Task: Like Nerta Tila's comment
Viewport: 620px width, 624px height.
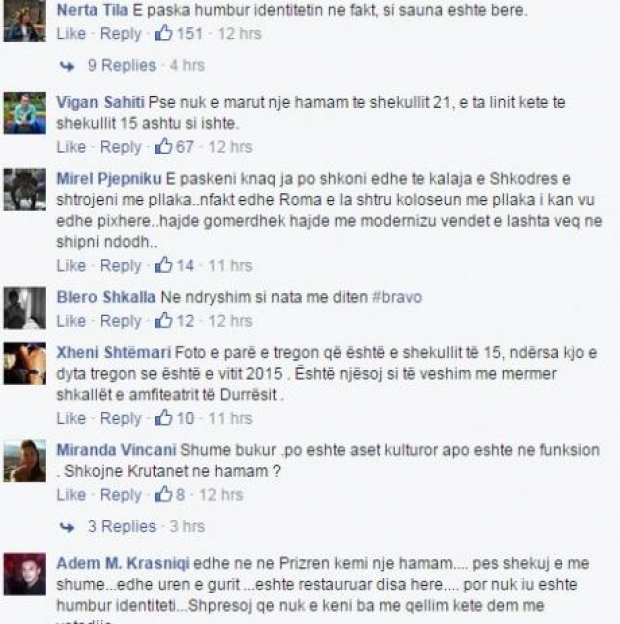Action: coord(71,33)
